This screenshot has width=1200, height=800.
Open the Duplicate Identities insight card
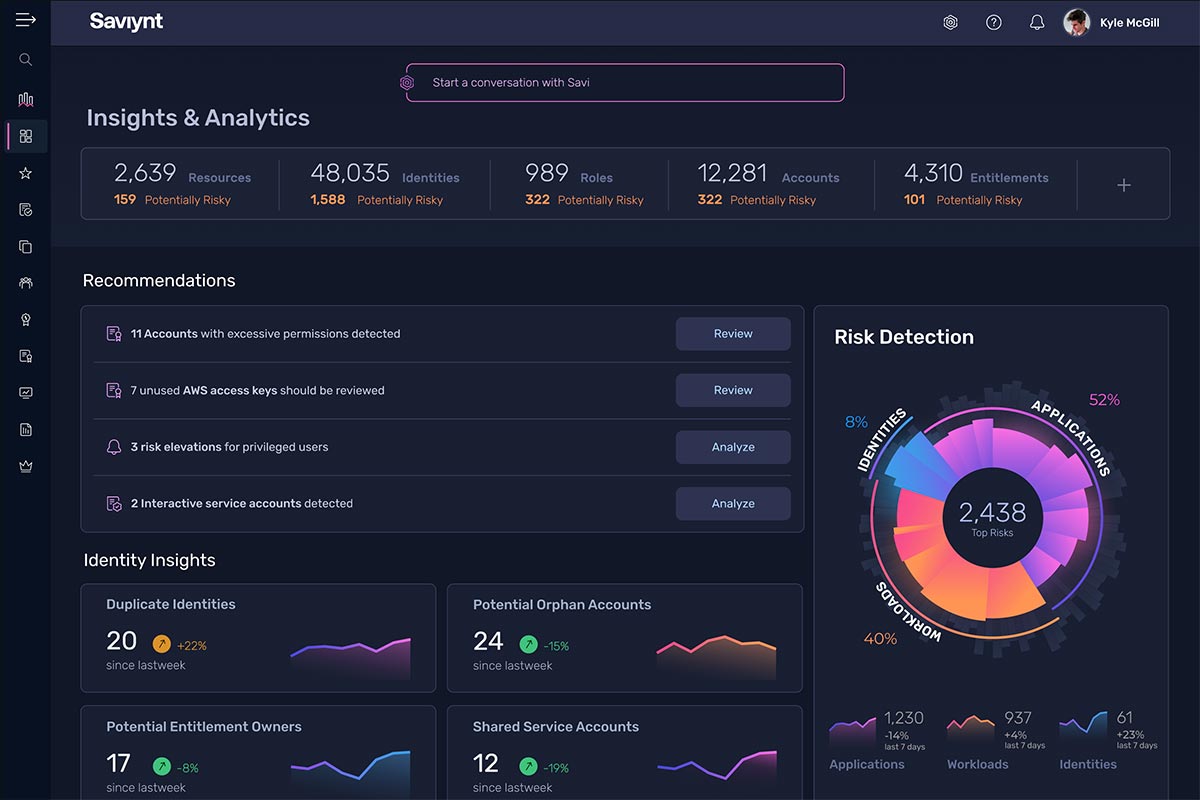click(x=258, y=637)
